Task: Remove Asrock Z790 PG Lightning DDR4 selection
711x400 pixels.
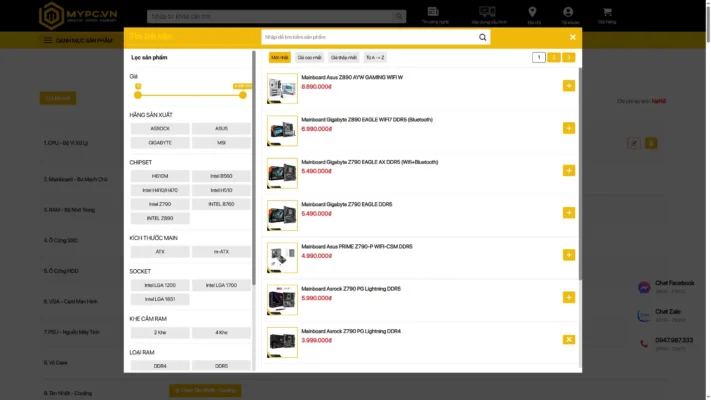Action: coord(569,340)
